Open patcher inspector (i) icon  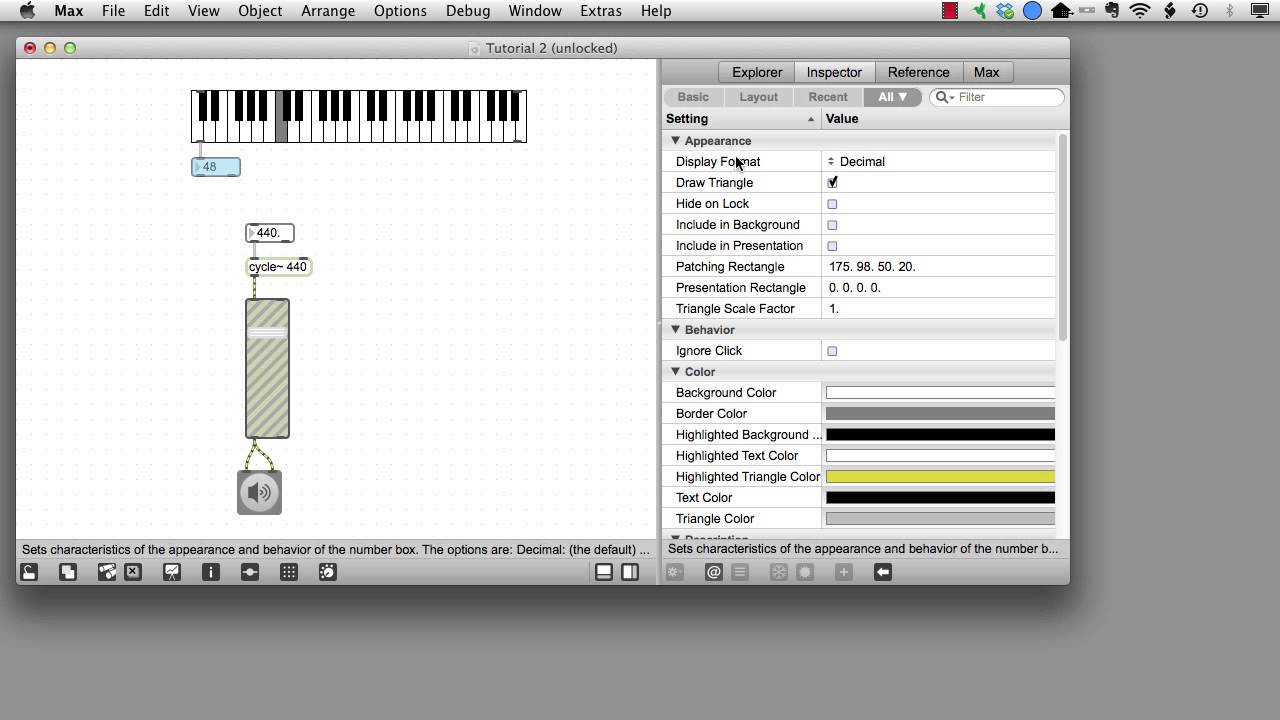210,572
